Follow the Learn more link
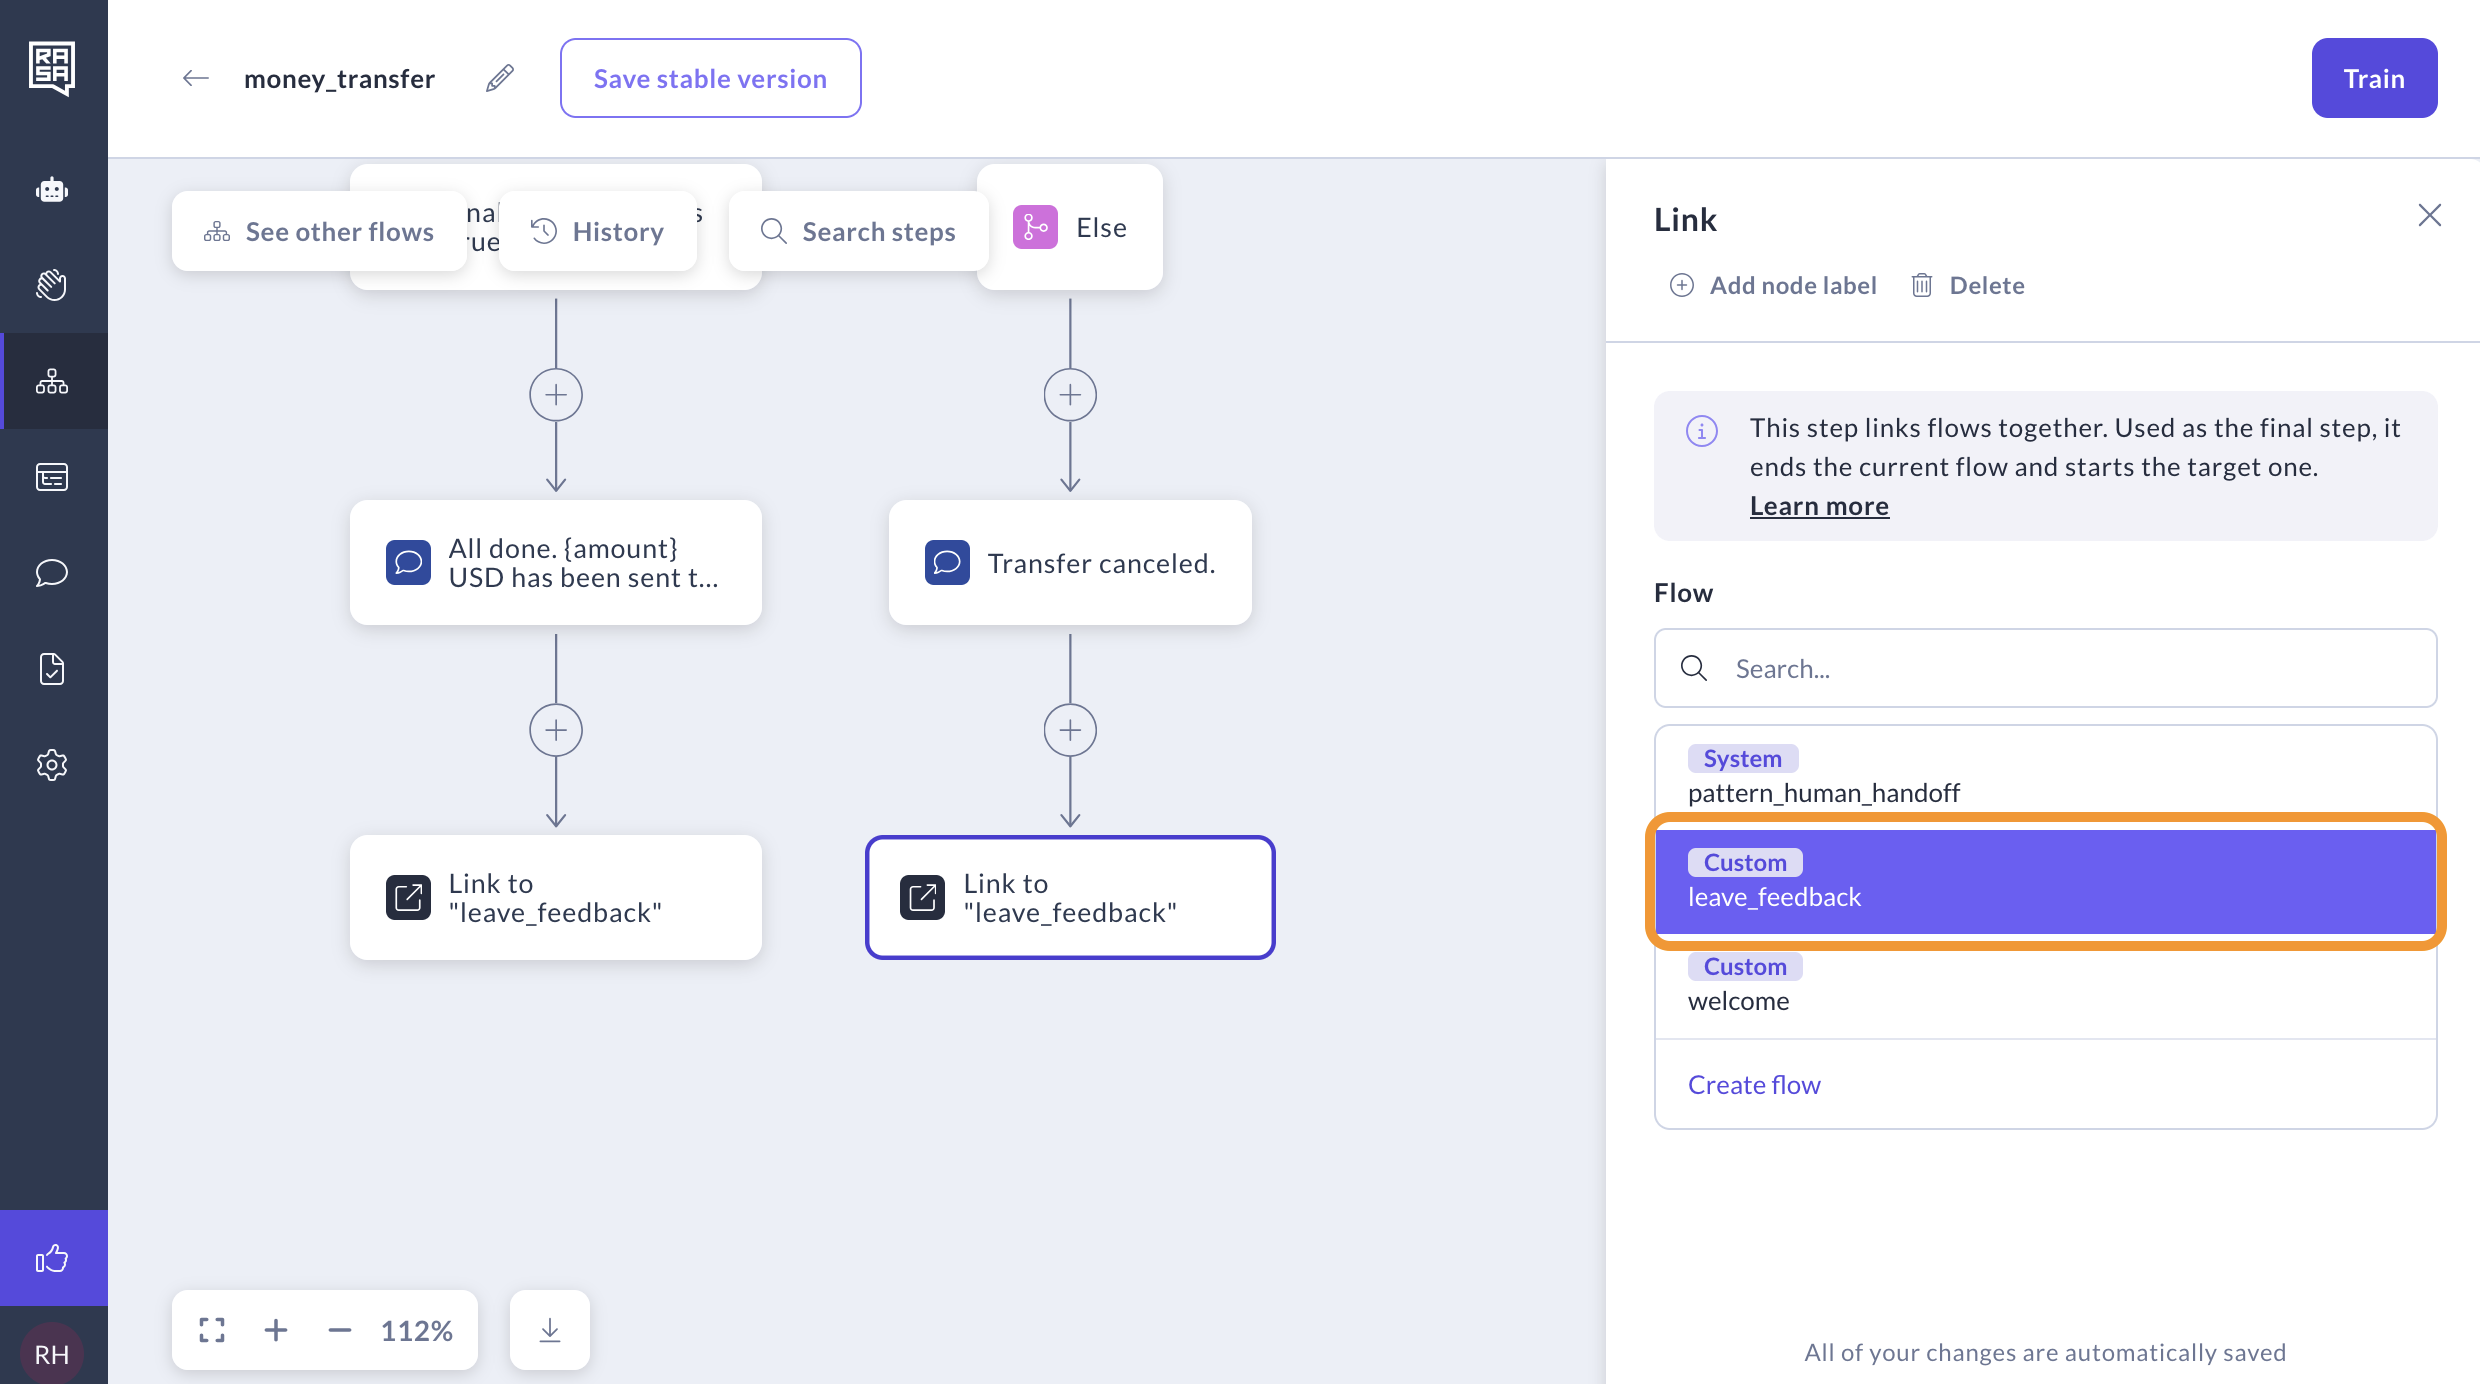 tap(1819, 506)
